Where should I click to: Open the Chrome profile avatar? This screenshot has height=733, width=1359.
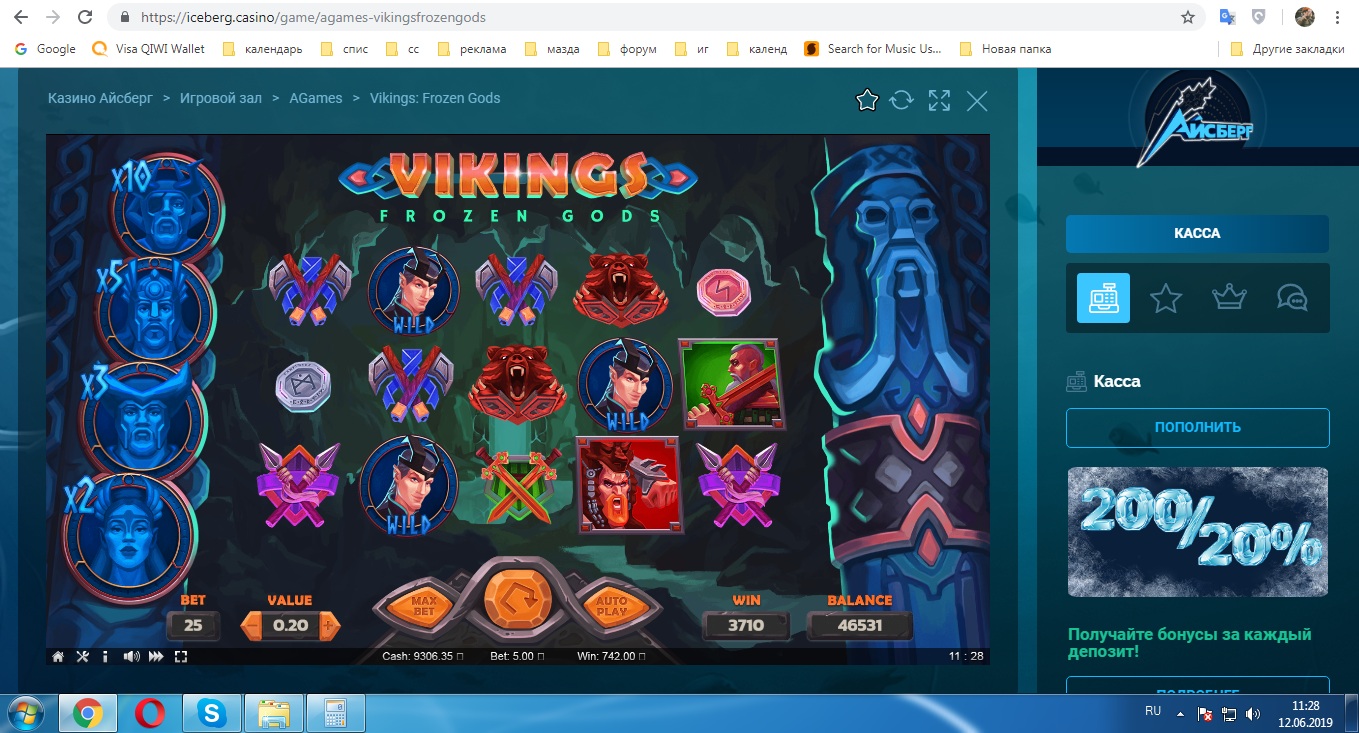tap(1304, 17)
